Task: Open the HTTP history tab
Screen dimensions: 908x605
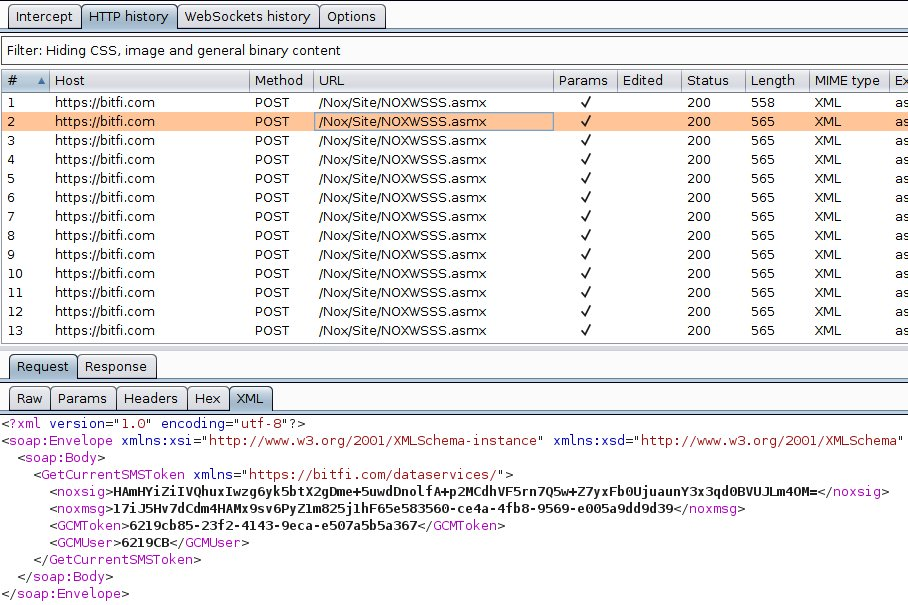Action: [129, 17]
